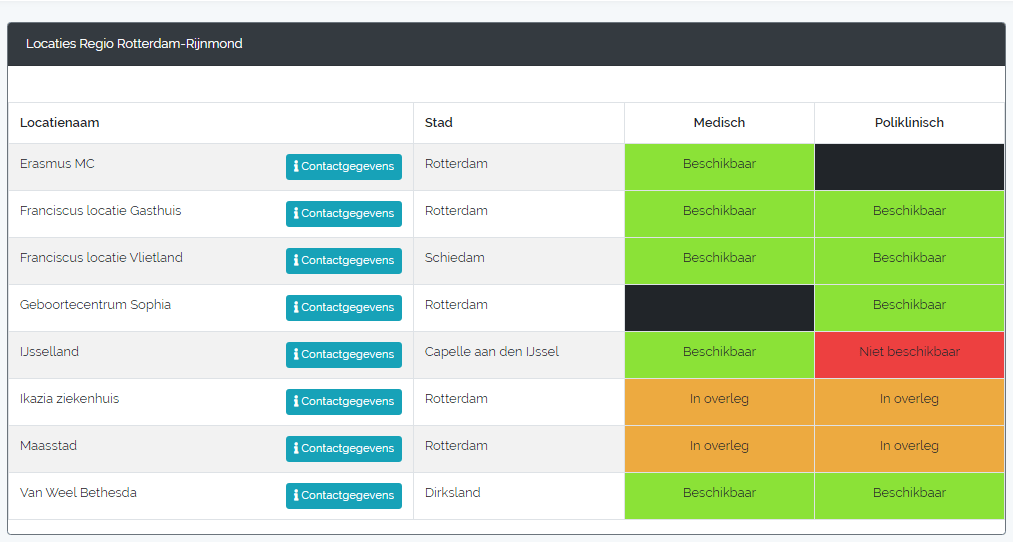
Task: Click Erasmus MC black Poliklinisch cell
Action: pos(909,167)
